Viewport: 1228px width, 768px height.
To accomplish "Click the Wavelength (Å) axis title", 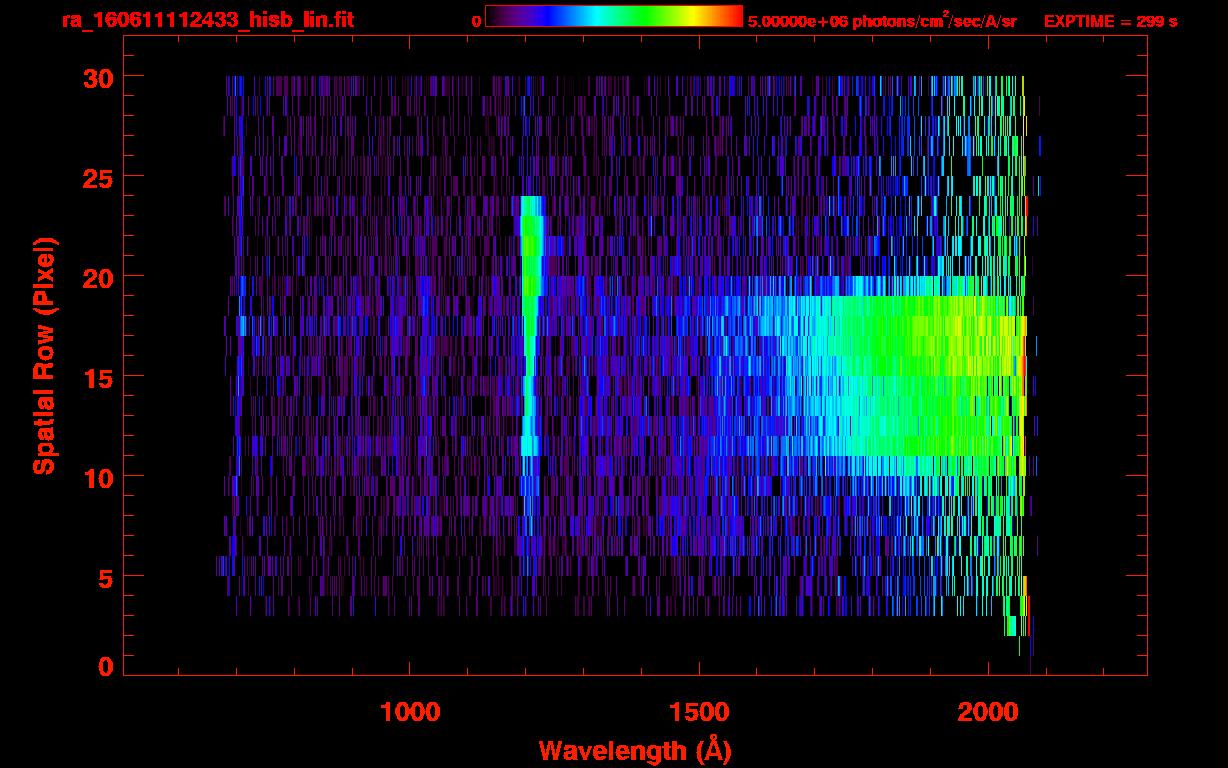I will (x=635, y=750).
